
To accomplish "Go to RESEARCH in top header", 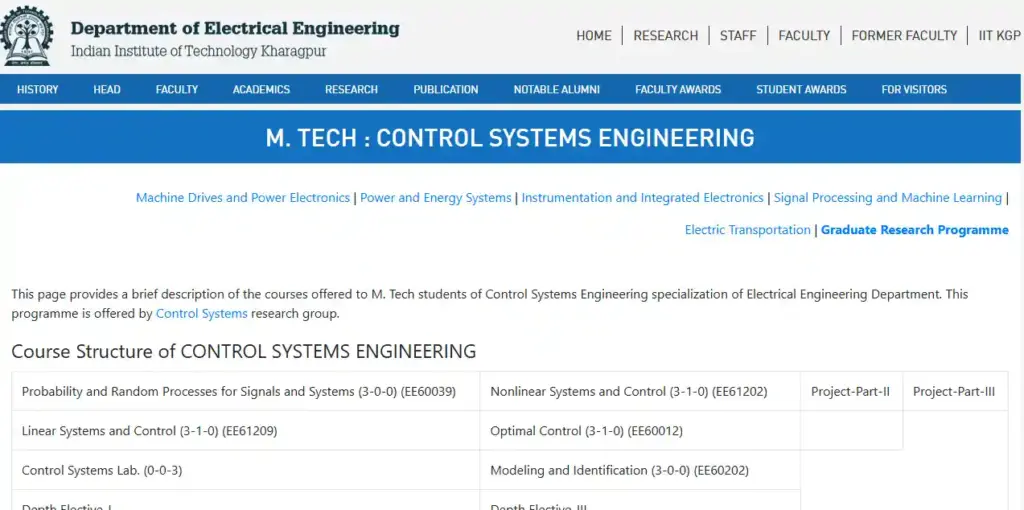I will tap(665, 36).
